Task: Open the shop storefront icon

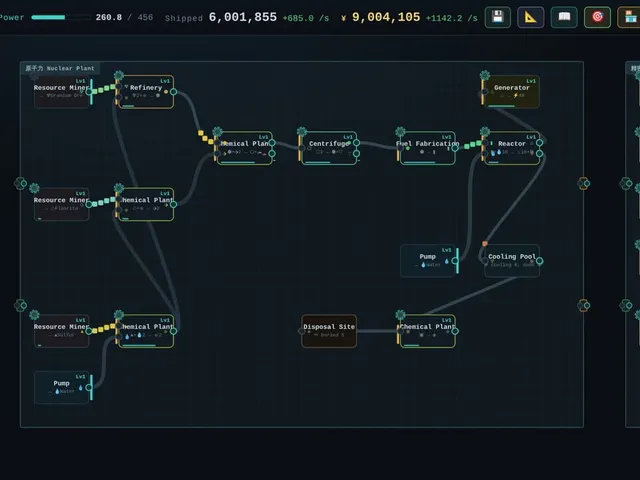Action: 629,17
